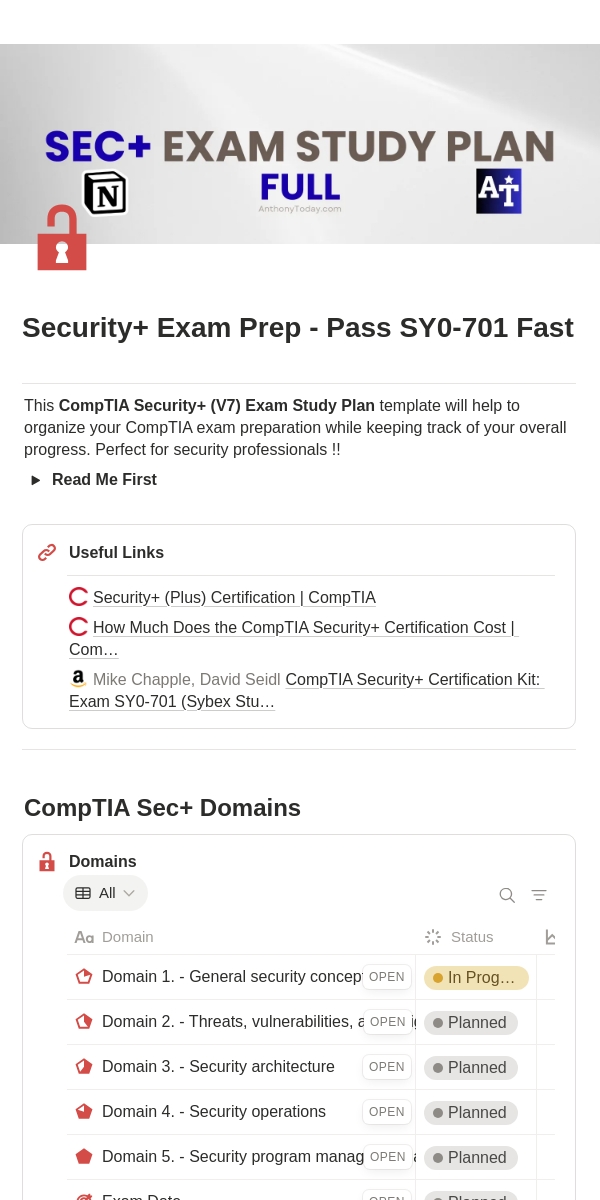The height and width of the screenshot is (1200, 600).
Task: Change Domain 2 Planned status
Action: 471,1023
